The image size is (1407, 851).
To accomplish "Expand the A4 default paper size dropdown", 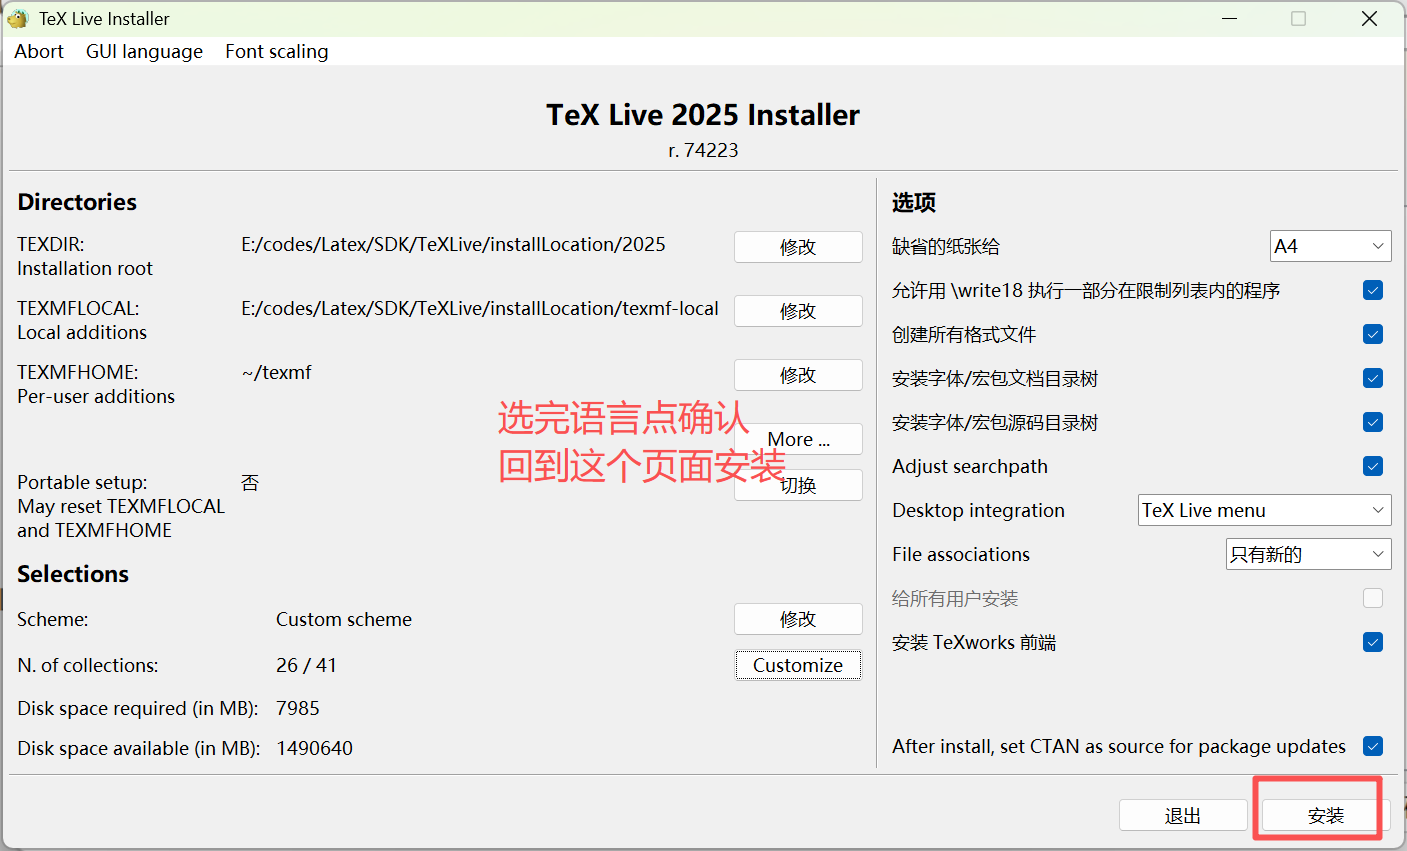I will [1329, 246].
